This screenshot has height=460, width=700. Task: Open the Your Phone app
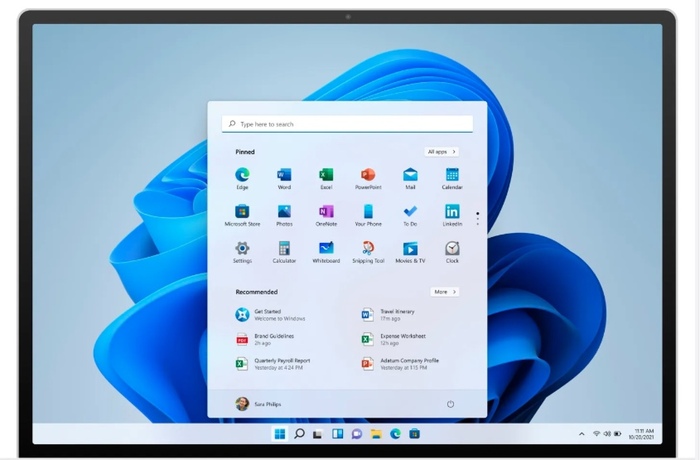[x=368, y=215]
